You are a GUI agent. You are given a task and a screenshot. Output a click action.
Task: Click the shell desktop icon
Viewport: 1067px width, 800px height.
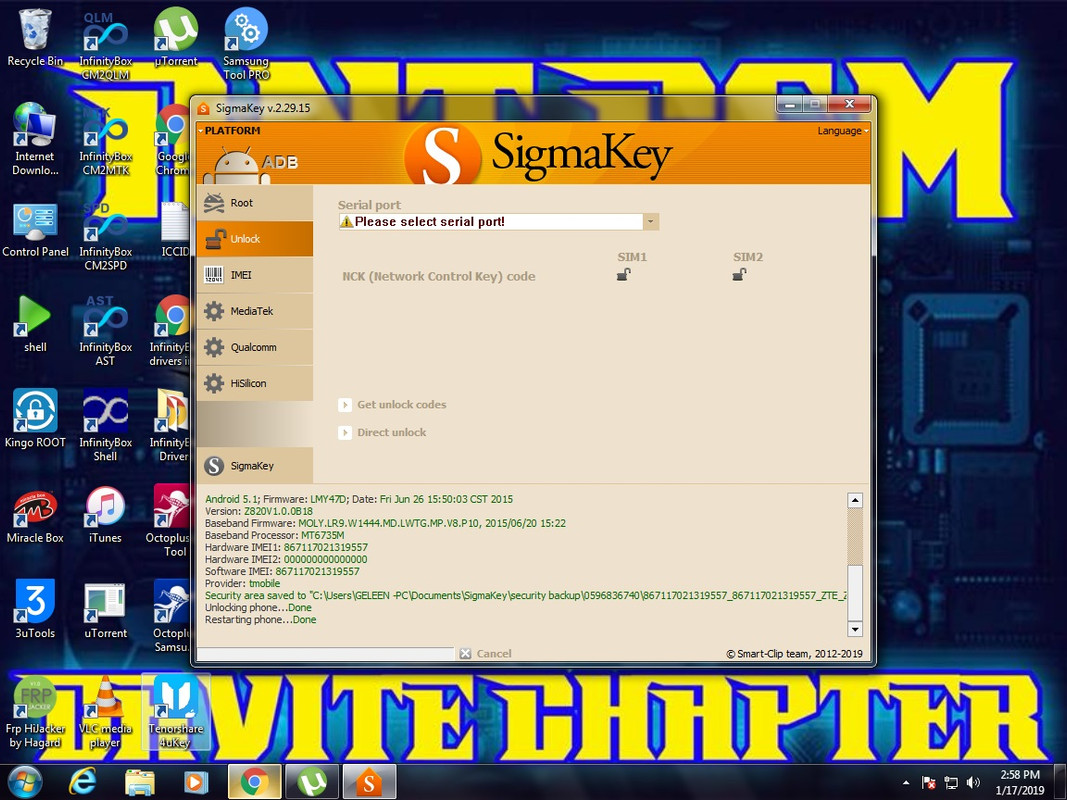click(35, 324)
